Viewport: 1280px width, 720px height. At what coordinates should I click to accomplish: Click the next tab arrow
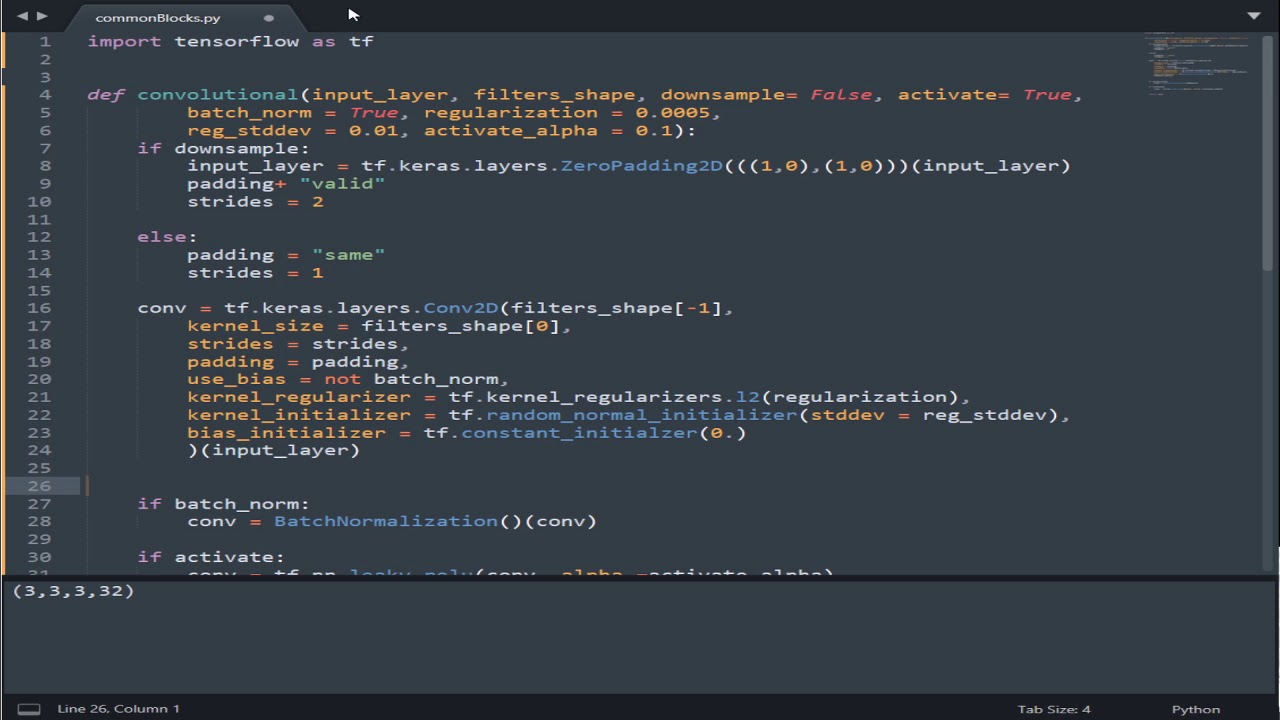click(41, 16)
